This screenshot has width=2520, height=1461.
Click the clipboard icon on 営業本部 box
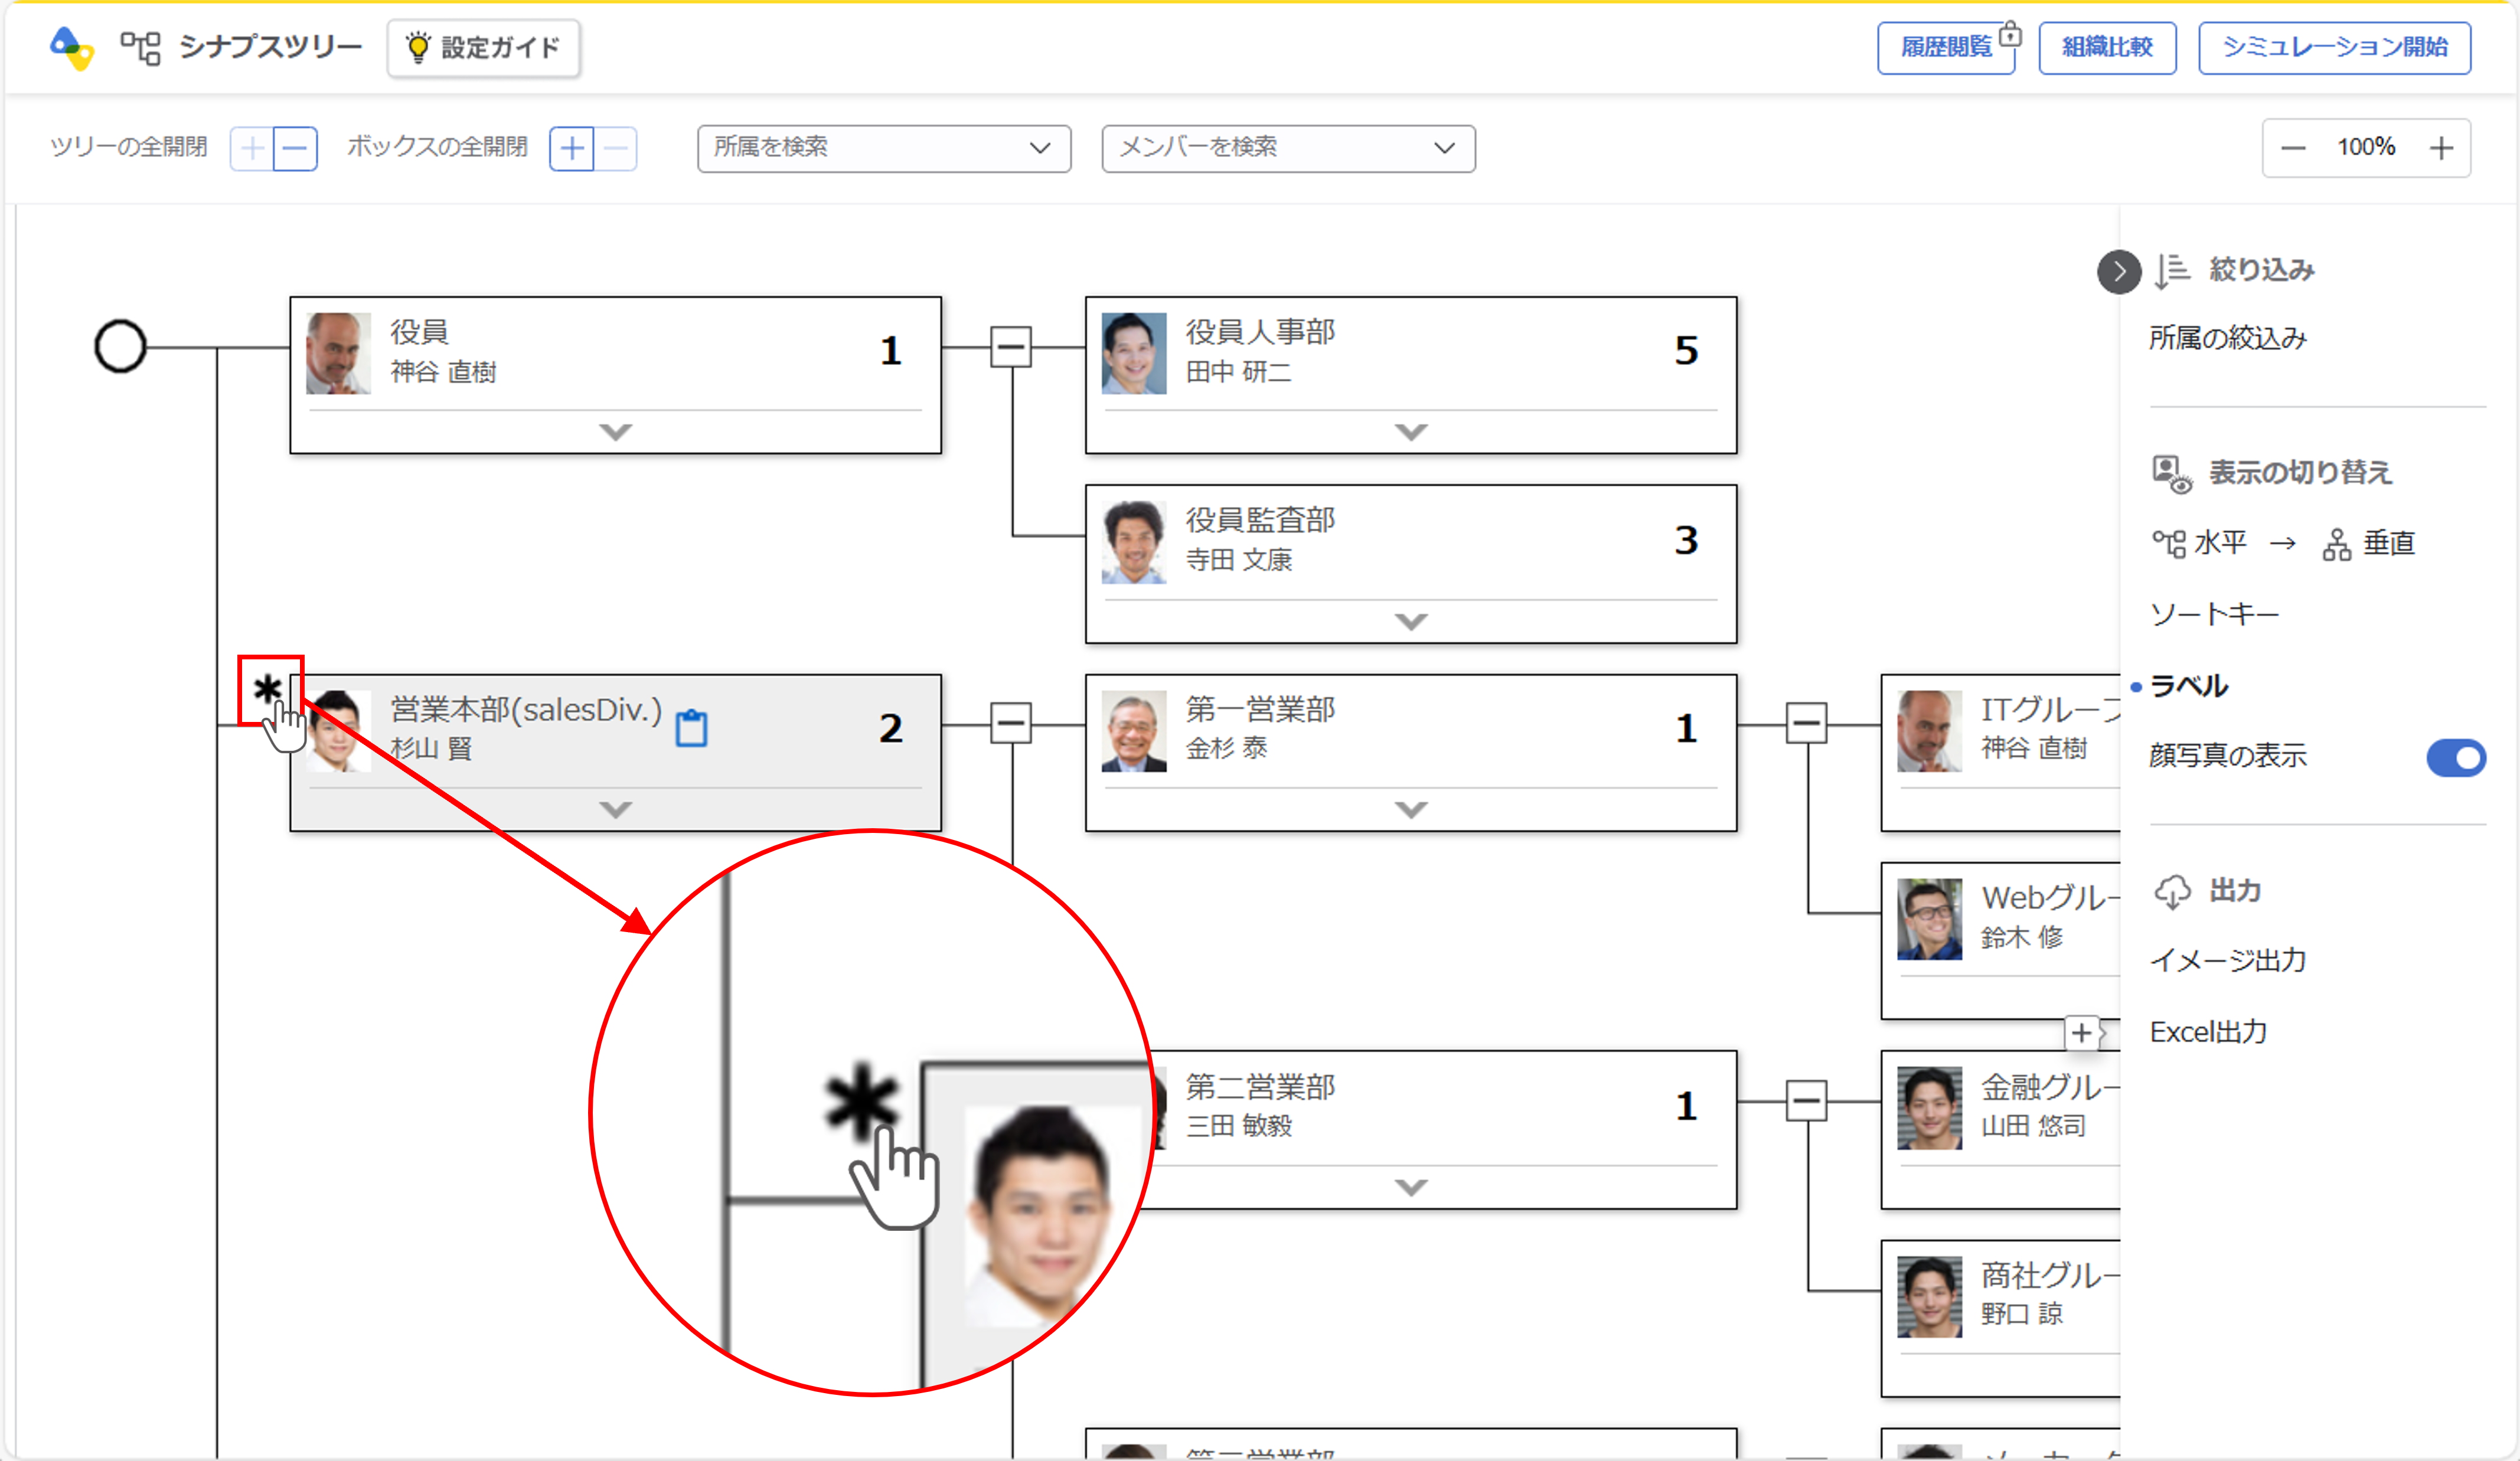click(691, 728)
